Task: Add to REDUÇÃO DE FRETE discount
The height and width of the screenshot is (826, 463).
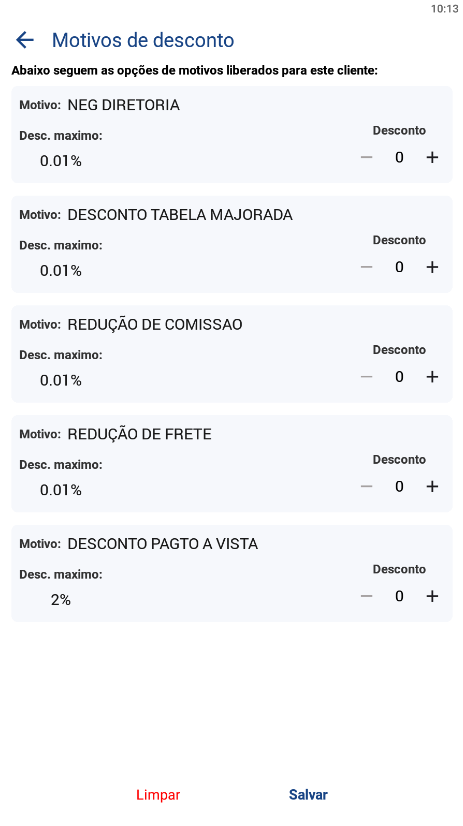Action: pos(432,486)
